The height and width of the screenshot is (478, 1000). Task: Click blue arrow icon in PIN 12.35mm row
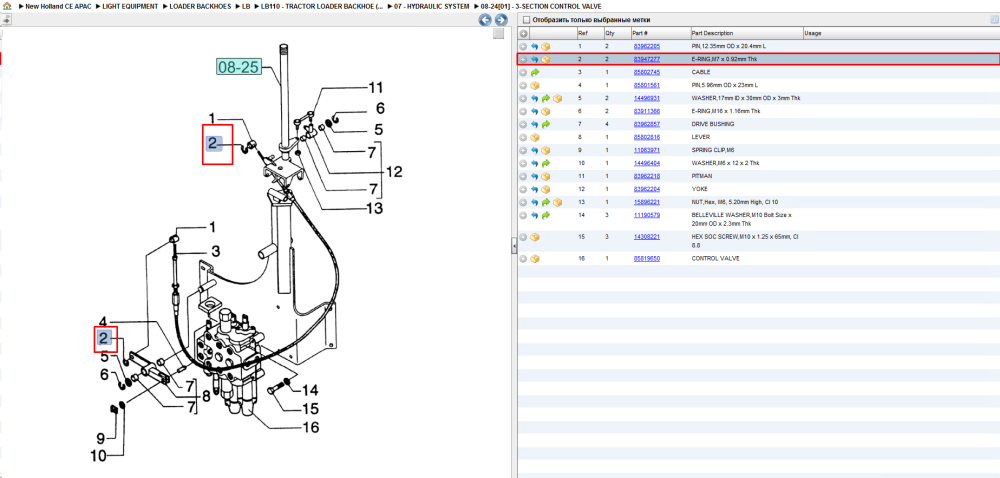click(534, 47)
